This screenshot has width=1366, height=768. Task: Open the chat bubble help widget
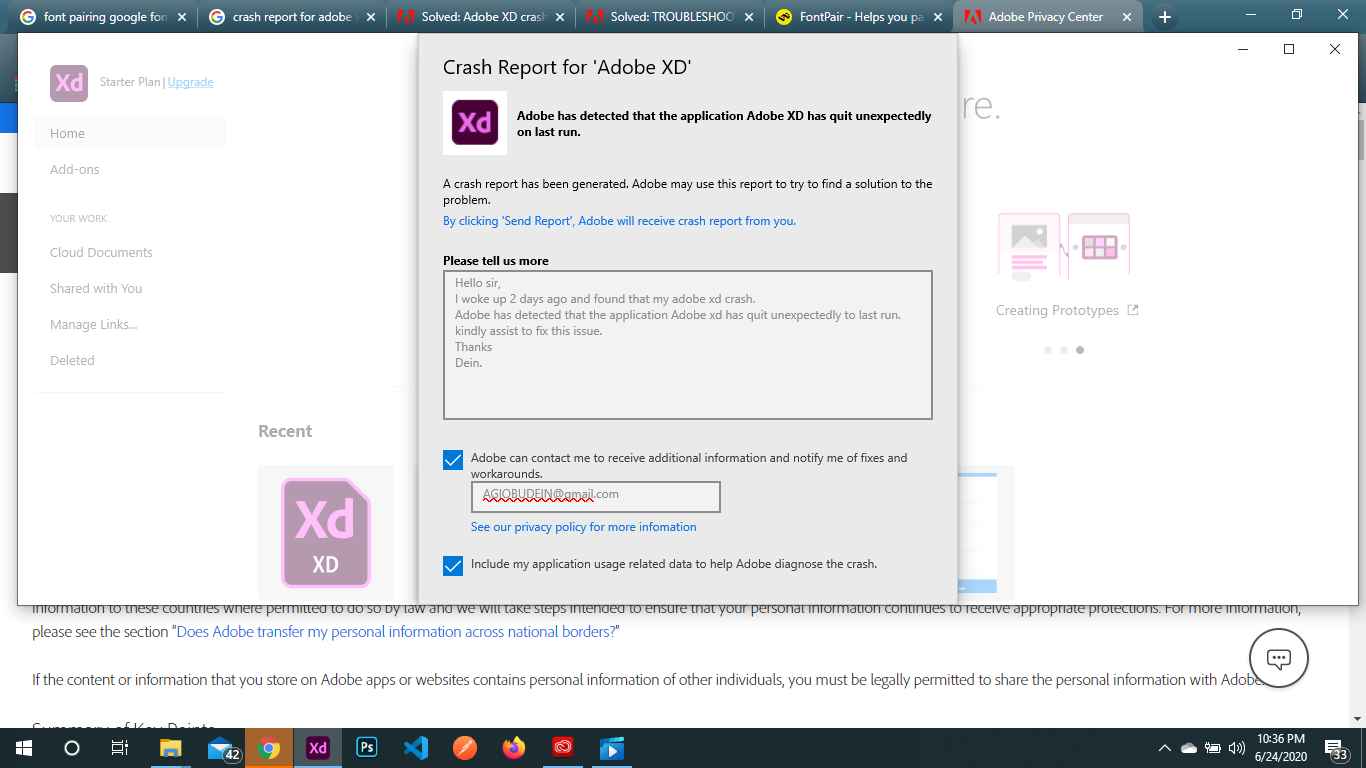point(1279,658)
